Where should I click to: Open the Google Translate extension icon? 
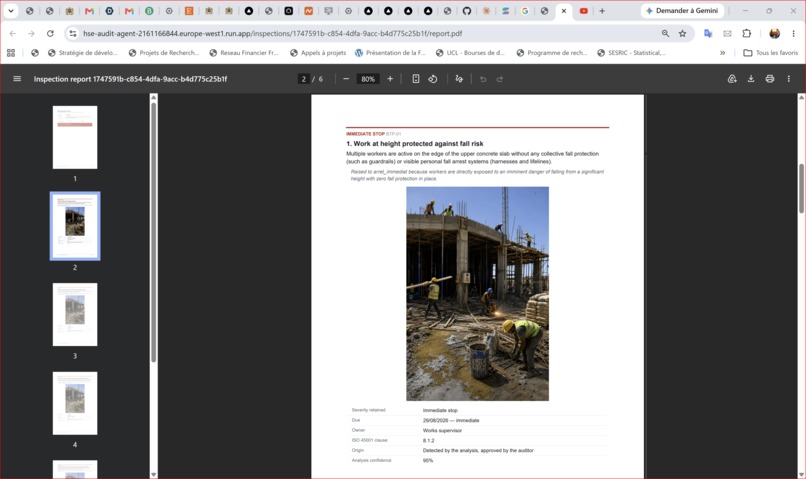pos(708,33)
